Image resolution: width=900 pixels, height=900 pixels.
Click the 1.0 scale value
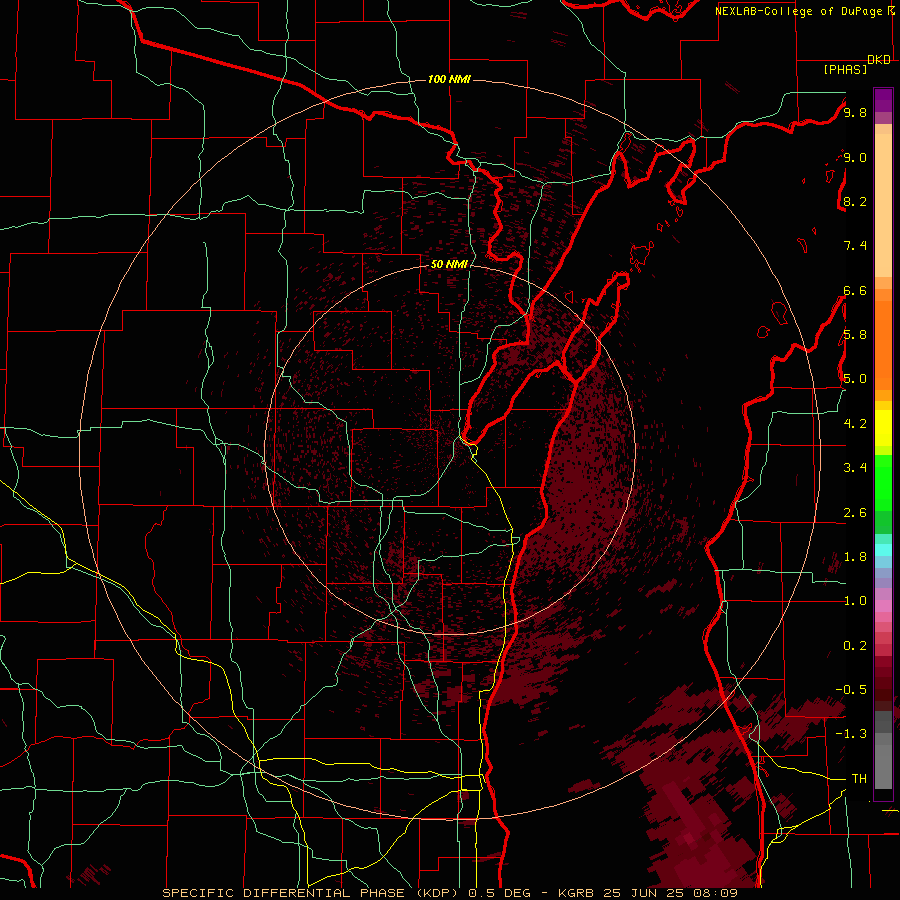pos(855,601)
